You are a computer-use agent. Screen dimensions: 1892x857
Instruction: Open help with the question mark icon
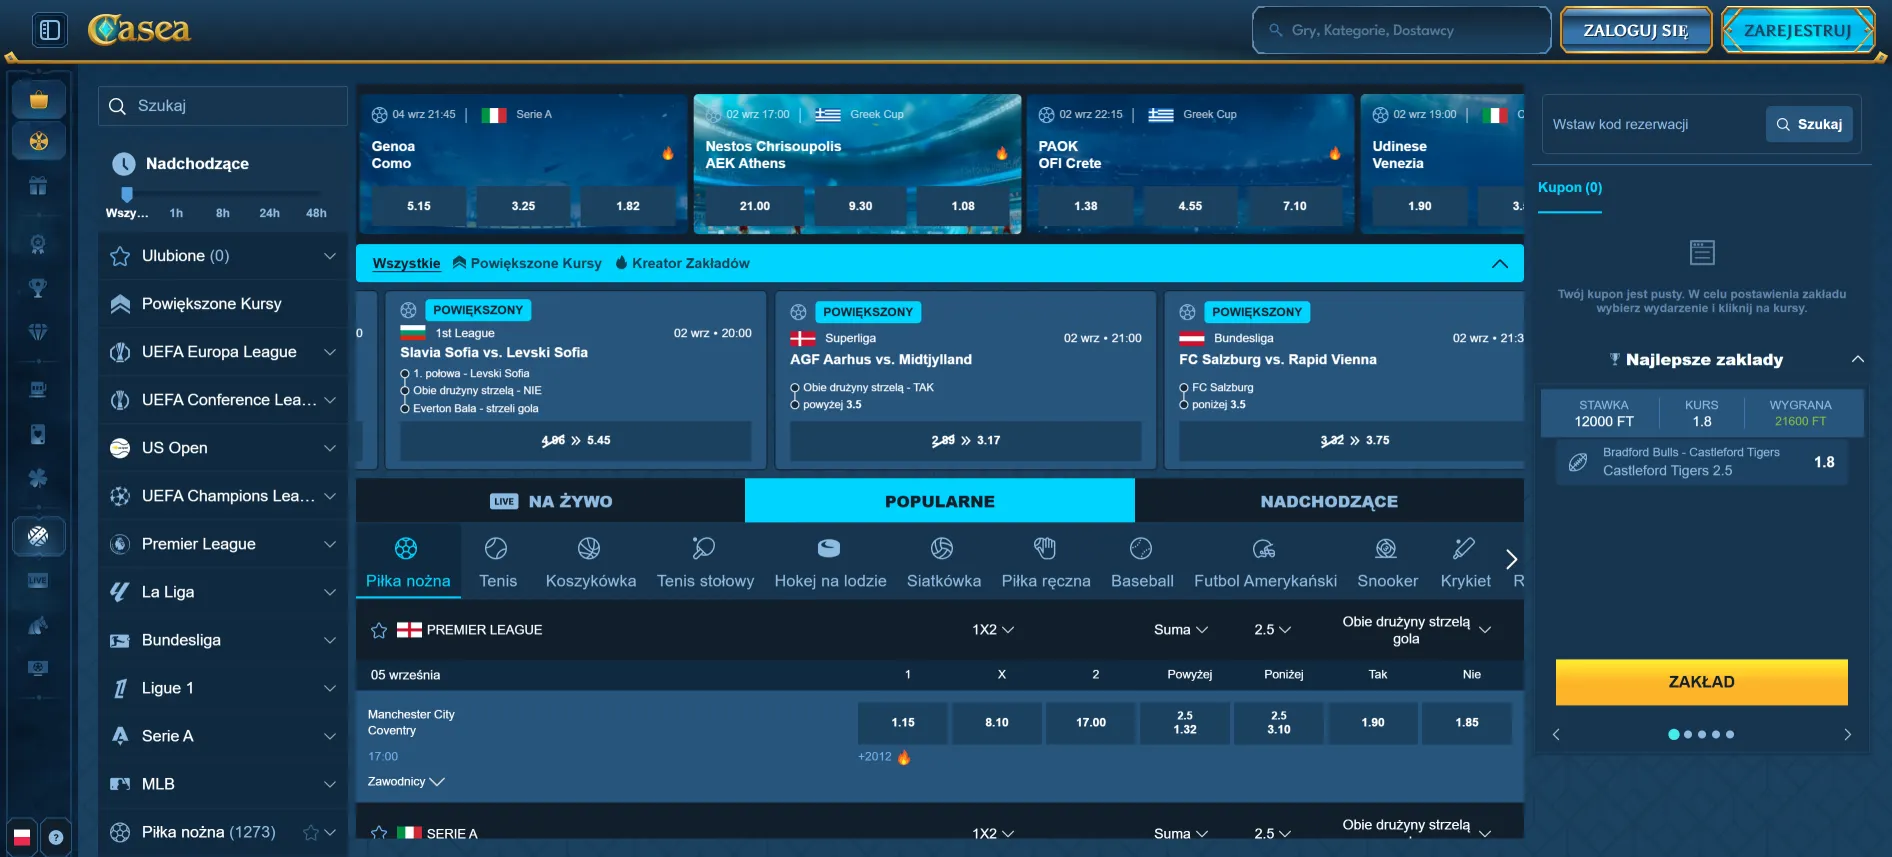coord(56,837)
